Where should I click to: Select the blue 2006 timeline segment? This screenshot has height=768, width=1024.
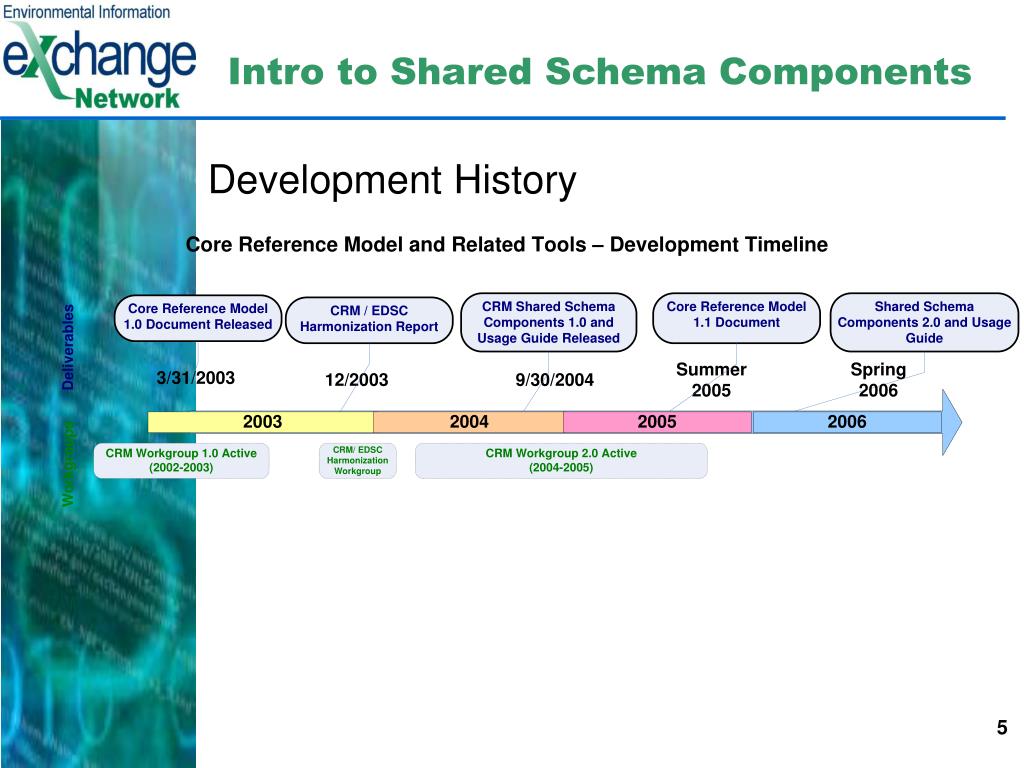click(846, 422)
